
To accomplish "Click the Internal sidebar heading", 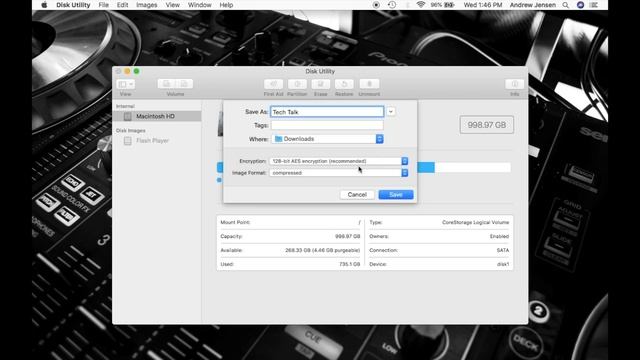I will tap(125, 106).
